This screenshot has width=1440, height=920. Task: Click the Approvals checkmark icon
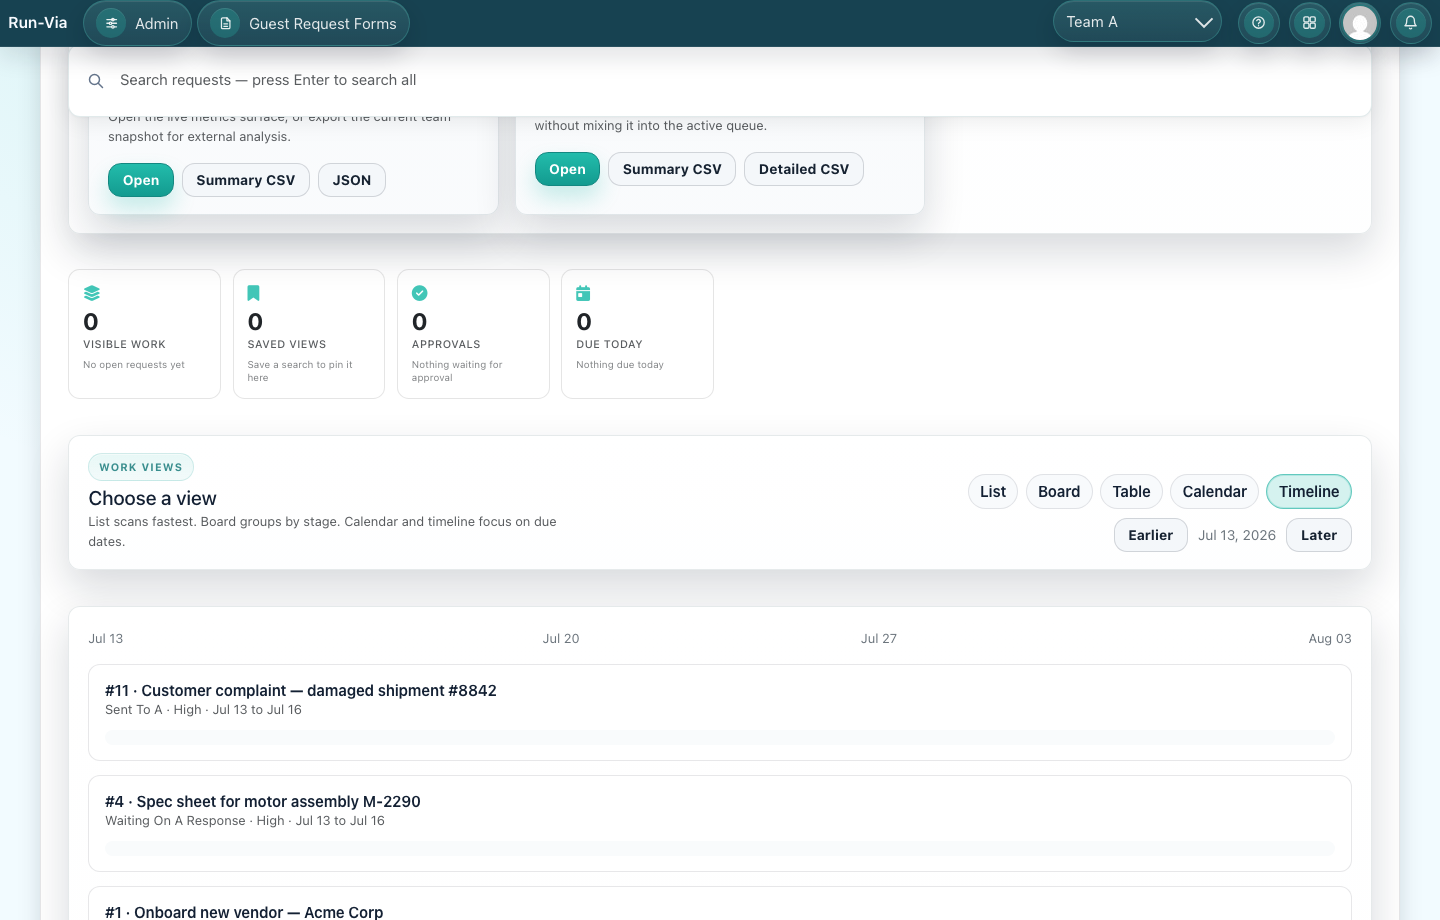pyautogui.click(x=420, y=293)
